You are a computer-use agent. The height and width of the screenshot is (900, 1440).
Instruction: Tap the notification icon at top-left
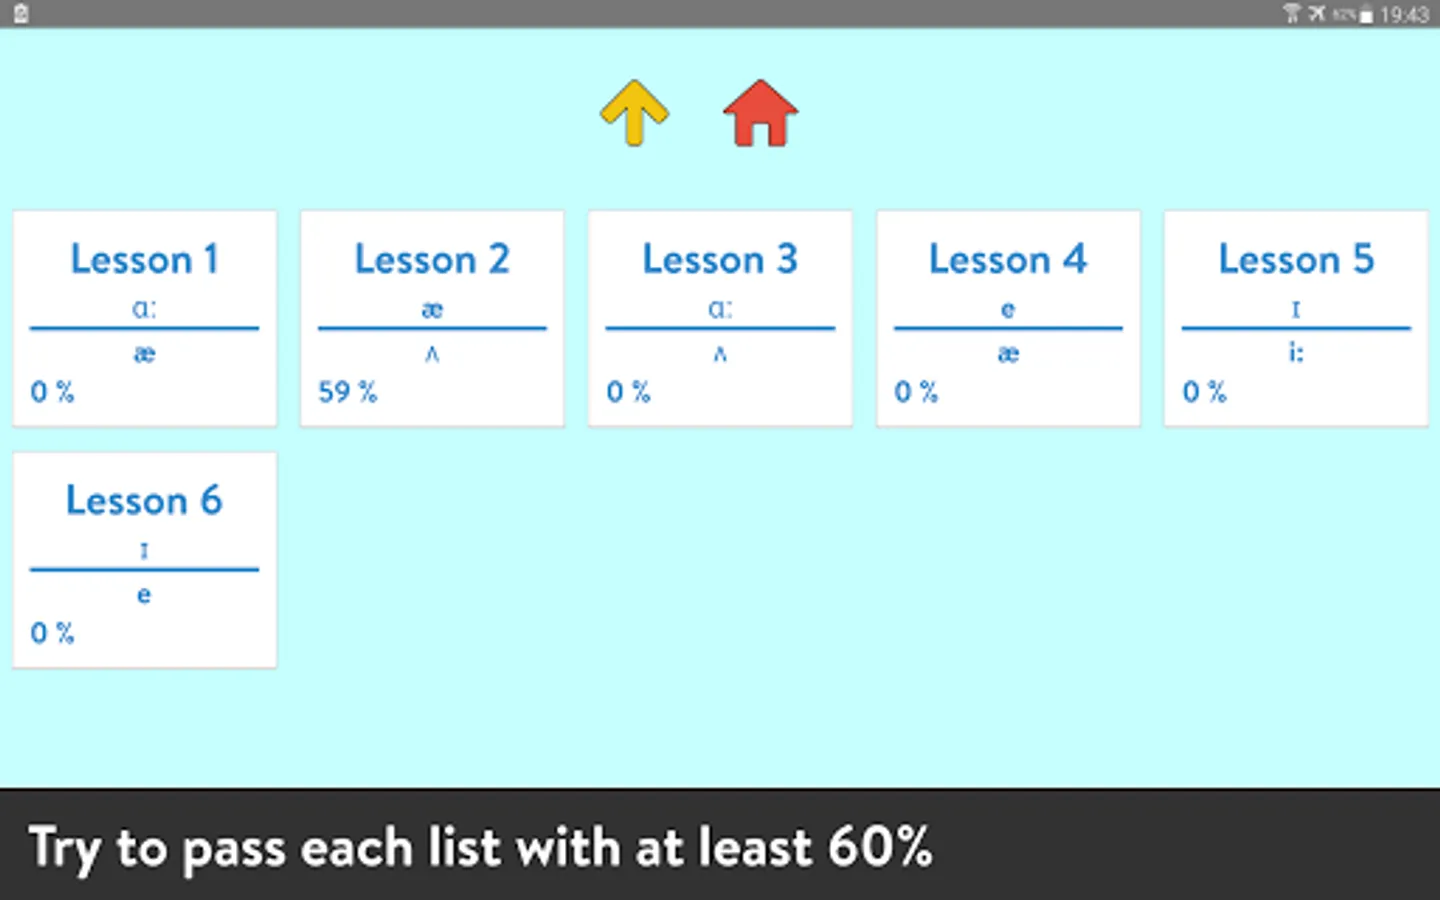[x=21, y=14]
